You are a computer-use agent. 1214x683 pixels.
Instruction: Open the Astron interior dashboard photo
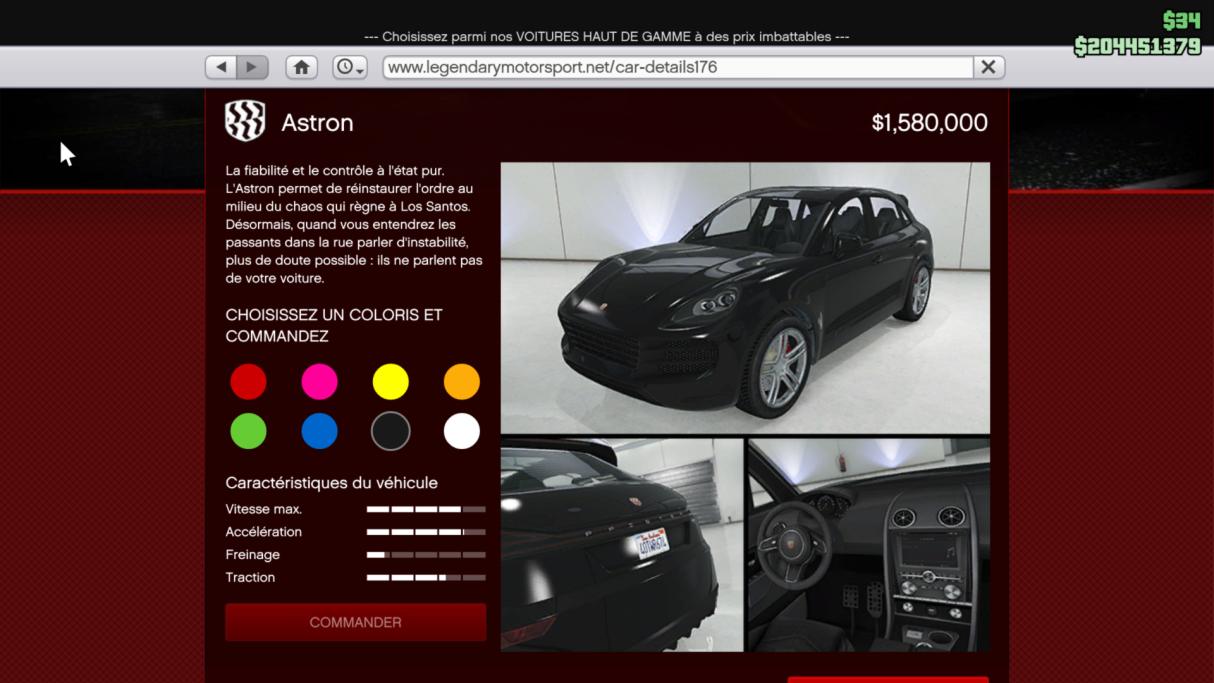(868, 545)
